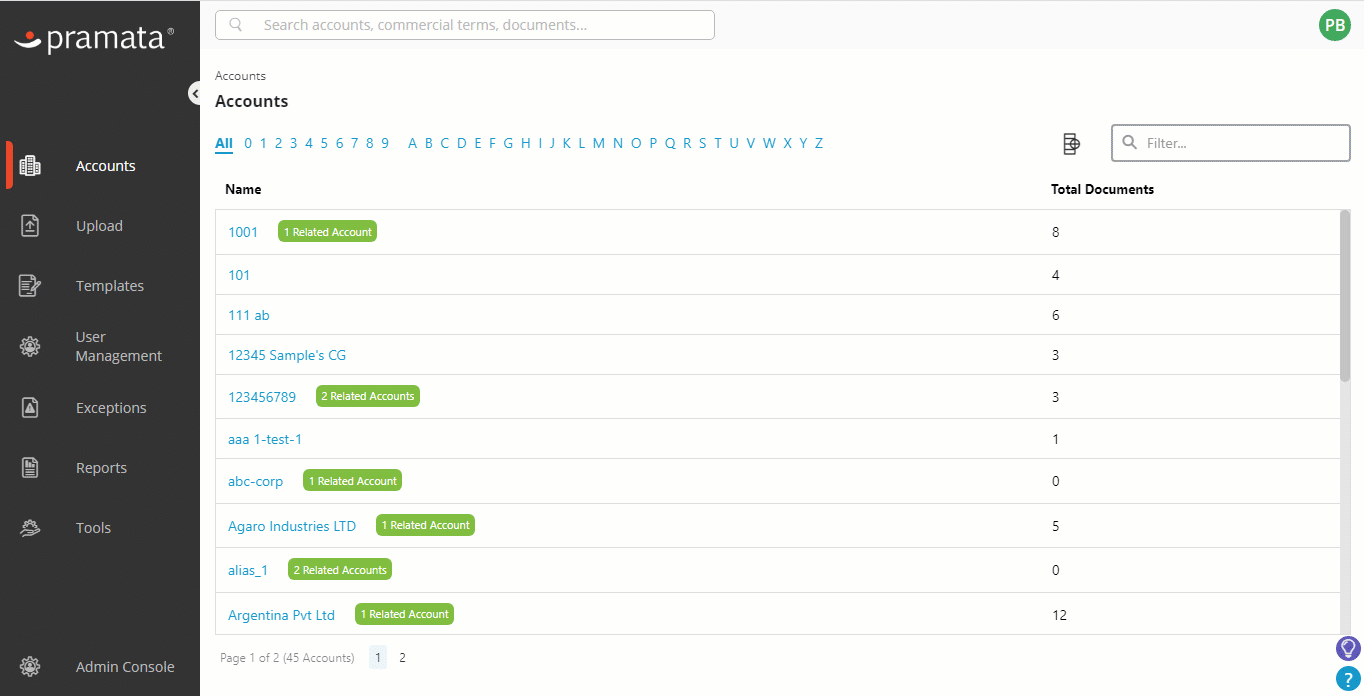The height and width of the screenshot is (696, 1364).
Task: Click the 12 documents count for Argentina
Action: click(x=1059, y=615)
